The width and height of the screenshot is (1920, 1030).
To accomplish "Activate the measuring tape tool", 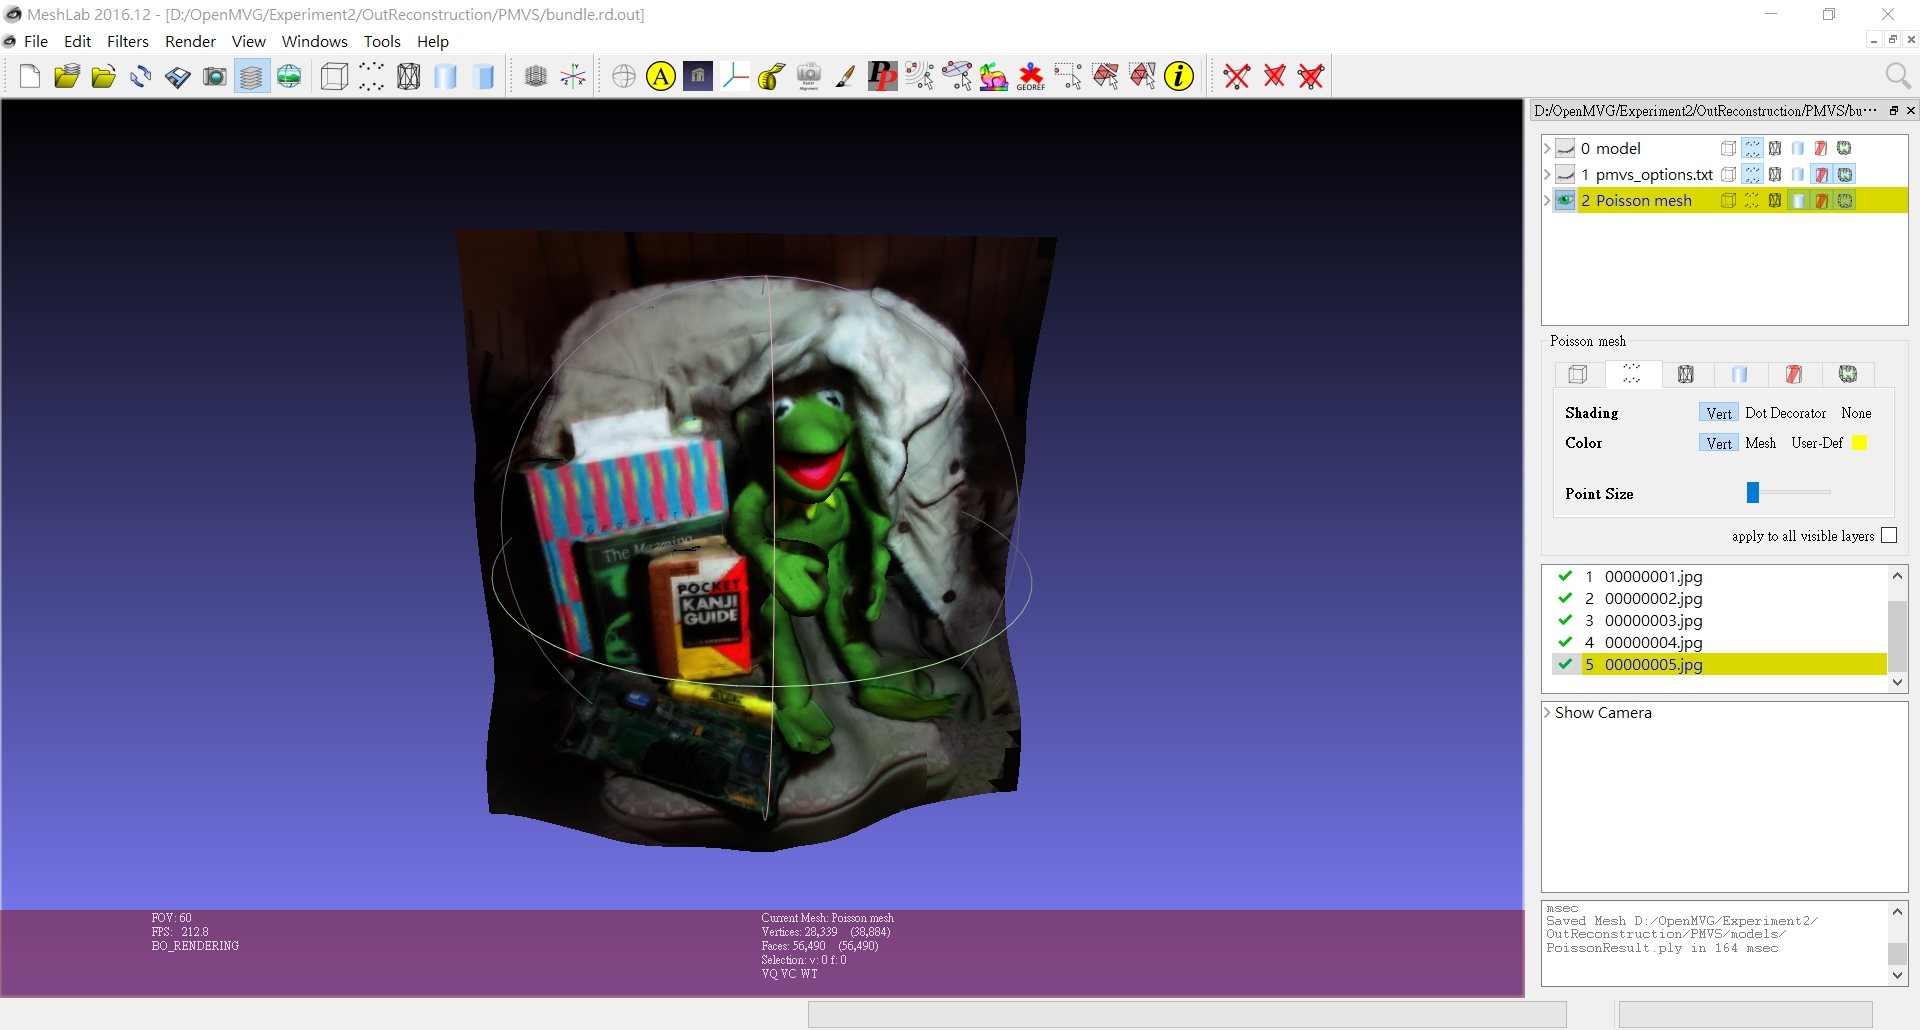I will tap(770, 76).
